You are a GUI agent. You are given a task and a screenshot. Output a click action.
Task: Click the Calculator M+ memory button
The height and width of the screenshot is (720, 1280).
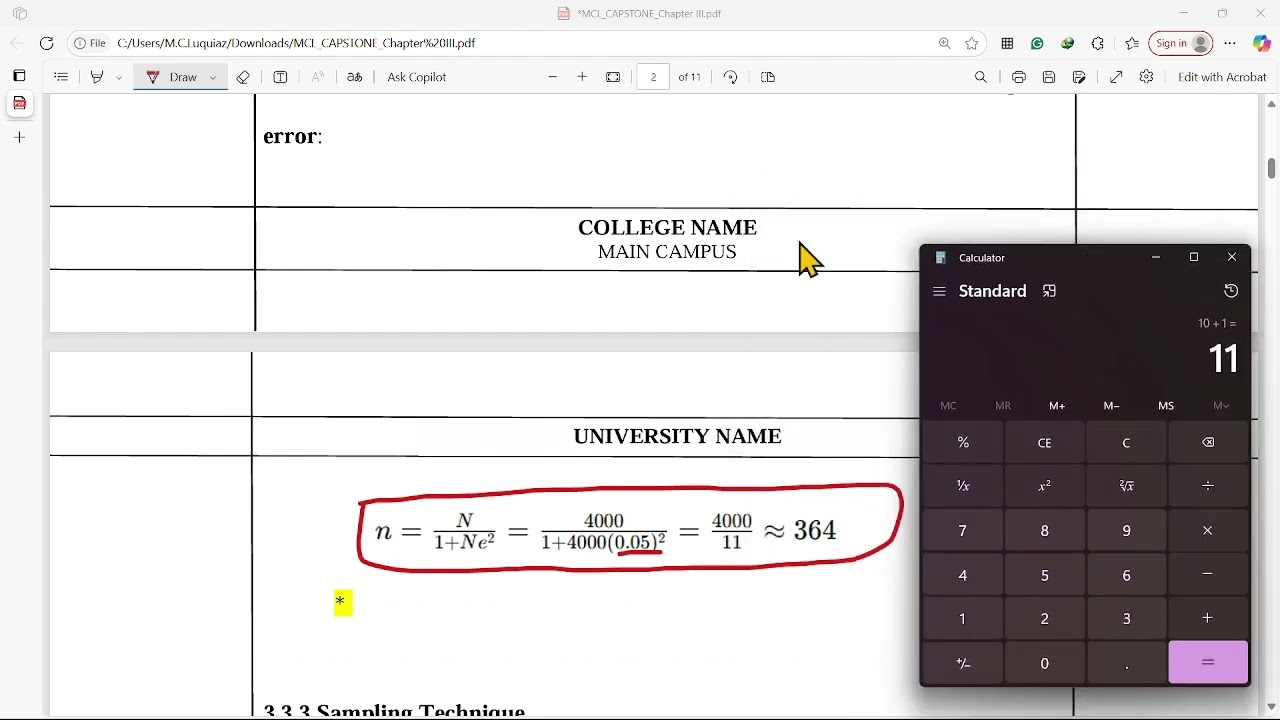pyautogui.click(x=1057, y=406)
